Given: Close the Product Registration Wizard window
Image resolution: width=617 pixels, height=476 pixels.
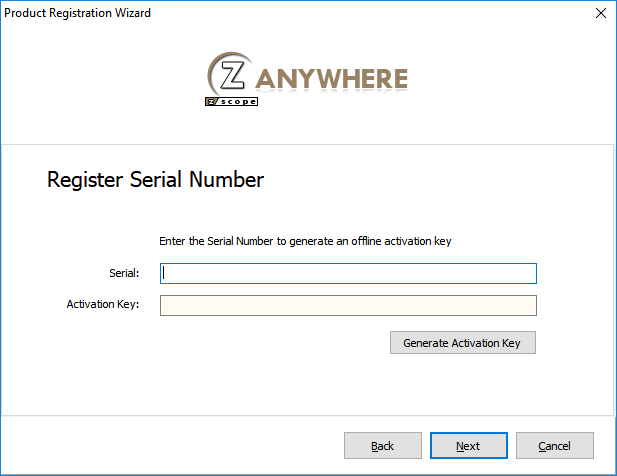Looking at the screenshot, I should (x=600, y=13).
